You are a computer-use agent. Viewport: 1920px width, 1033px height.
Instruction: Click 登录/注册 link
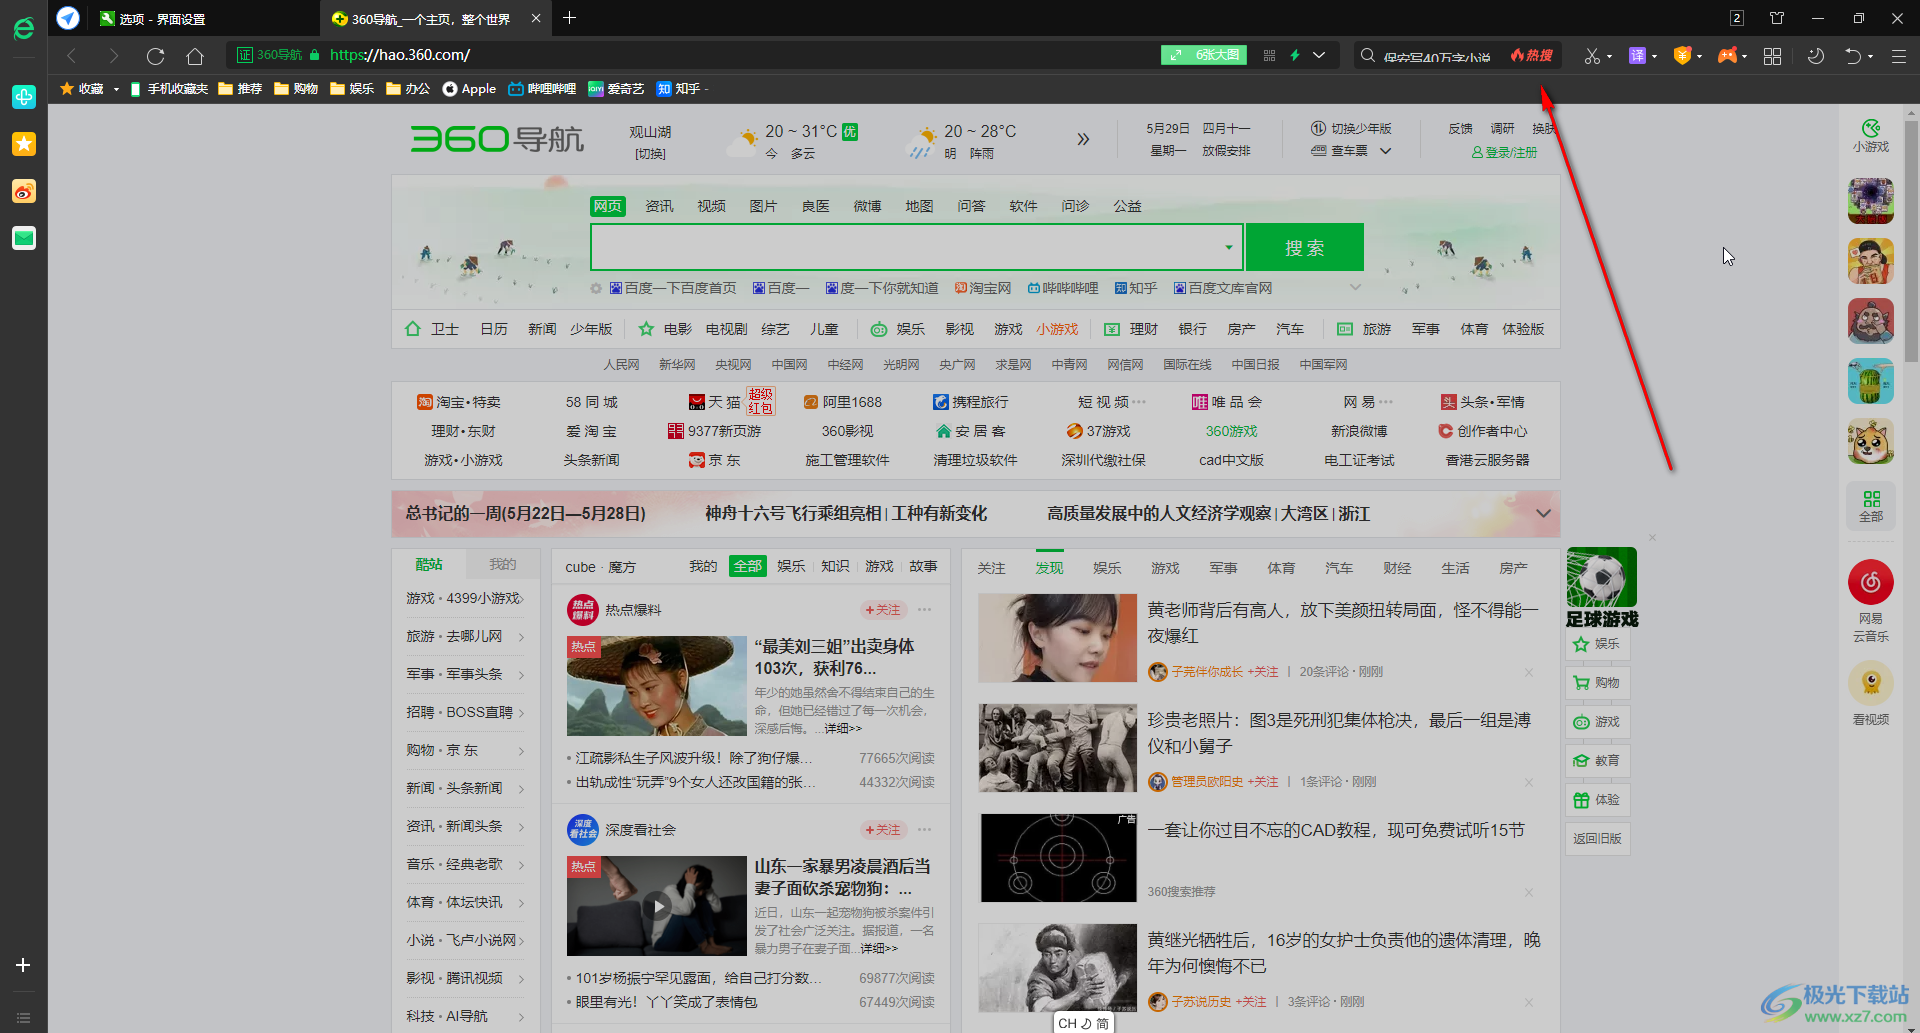coord(1504,153)
